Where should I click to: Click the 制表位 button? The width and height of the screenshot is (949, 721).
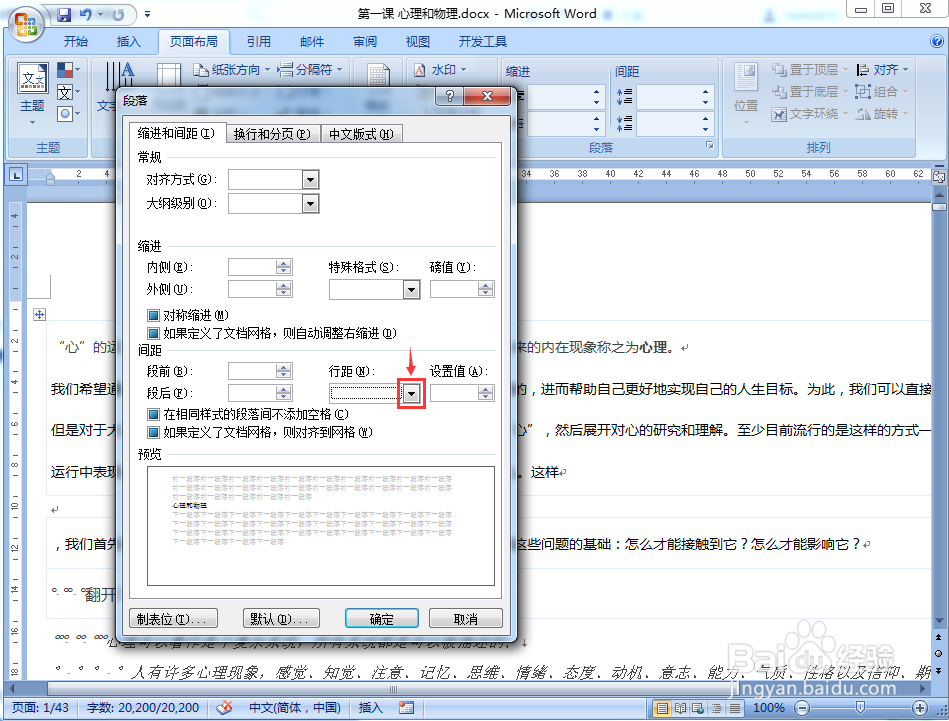click(173, 620)
